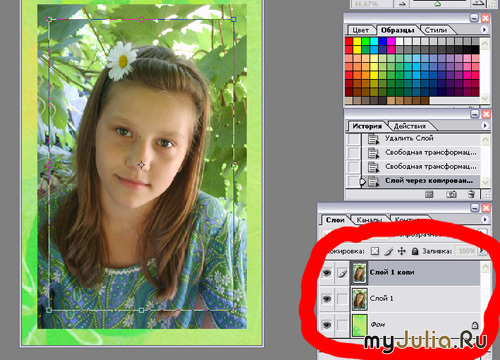Image resolution: width=500 pixels, height=360 pixels.
Task: Open the History panel flyout menu arrow
Action: 485,126
